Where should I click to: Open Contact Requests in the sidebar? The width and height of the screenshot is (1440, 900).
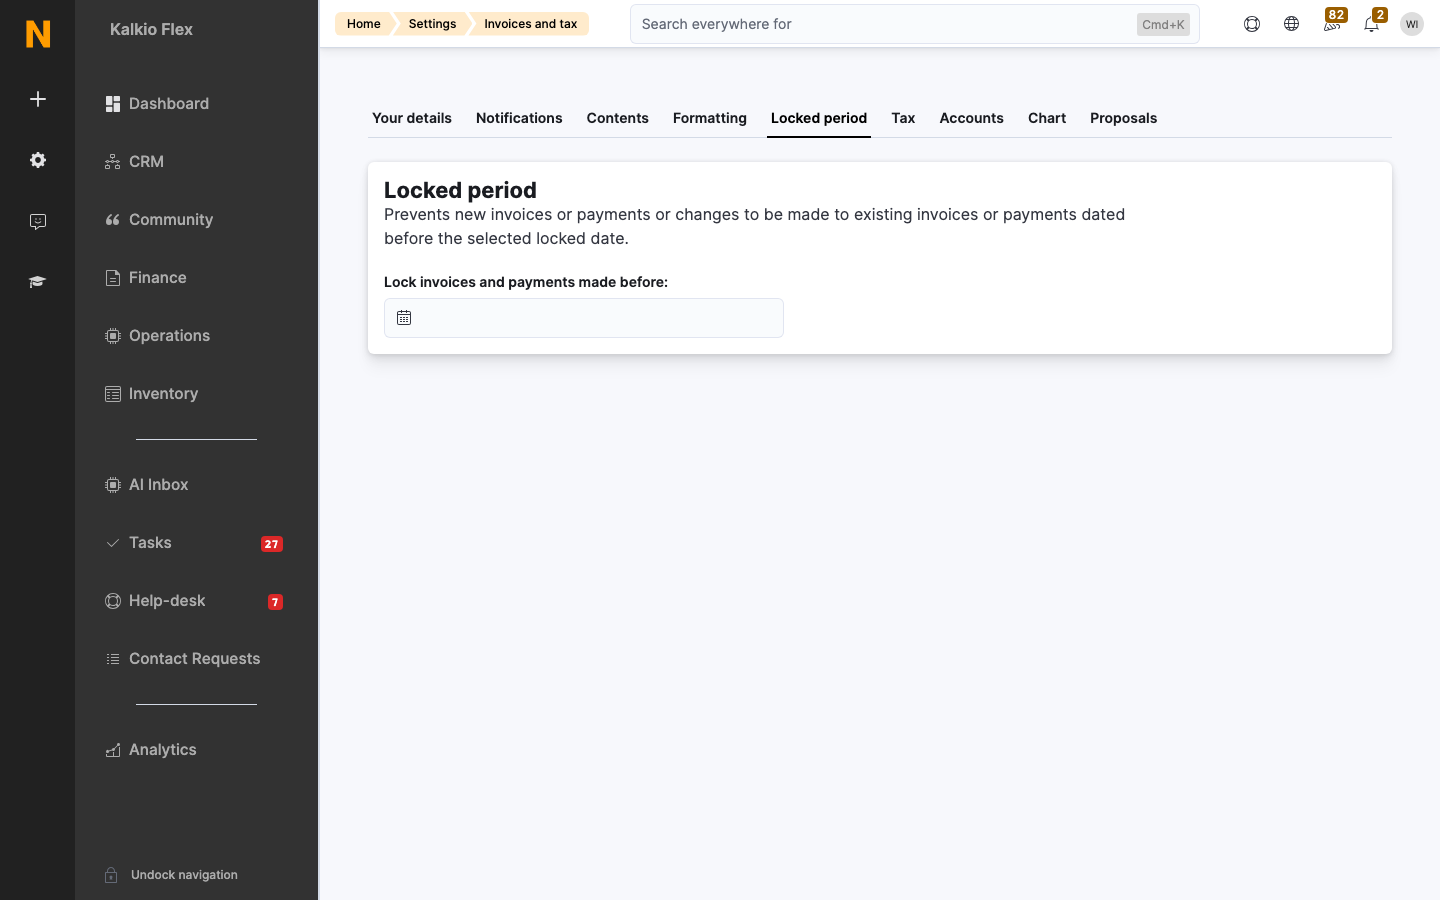coord(196,659)
